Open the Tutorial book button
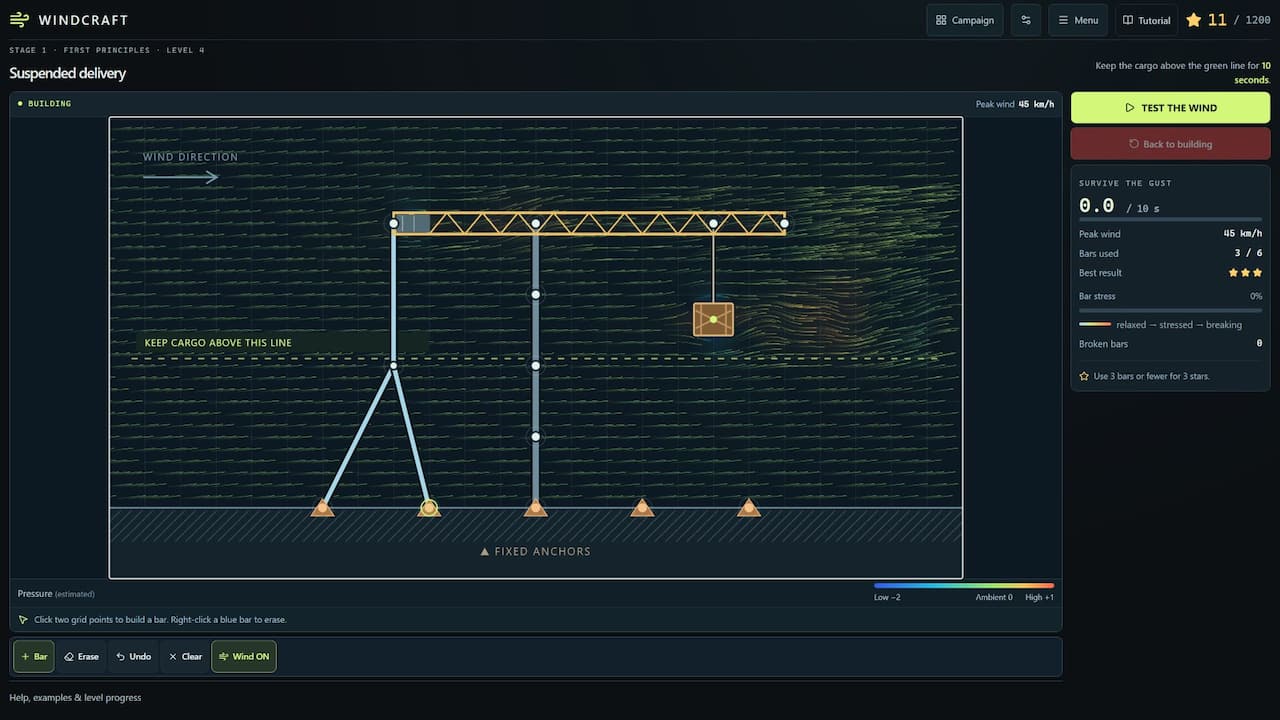The width and height of the screenshot is (1280, 720). pos(1146,20)
